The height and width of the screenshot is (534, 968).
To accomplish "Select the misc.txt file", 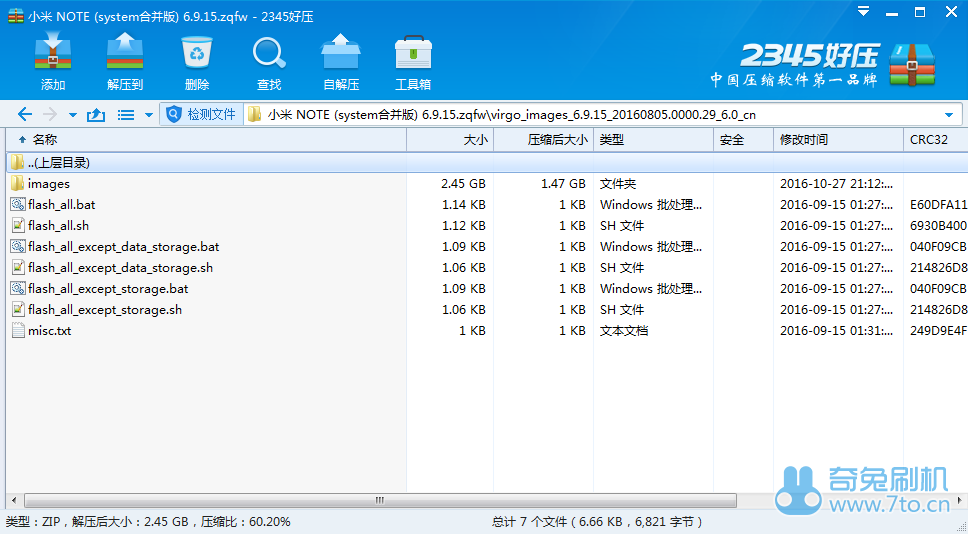I will 49,331.
